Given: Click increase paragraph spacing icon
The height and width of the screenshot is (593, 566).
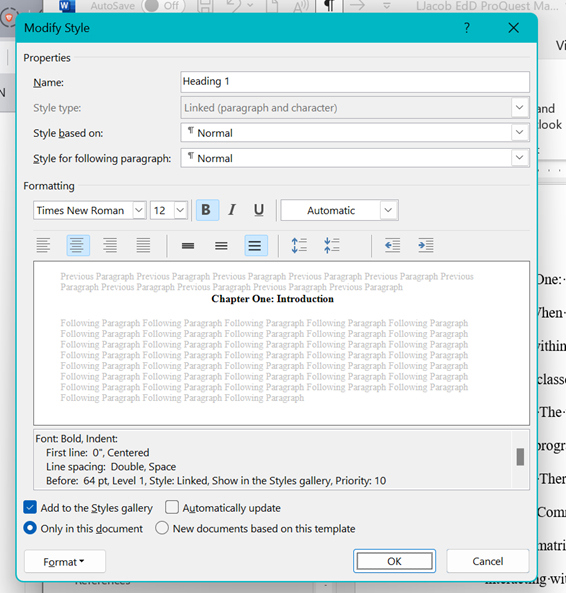Looking at the screenshot, I should [x=299, y=245].
